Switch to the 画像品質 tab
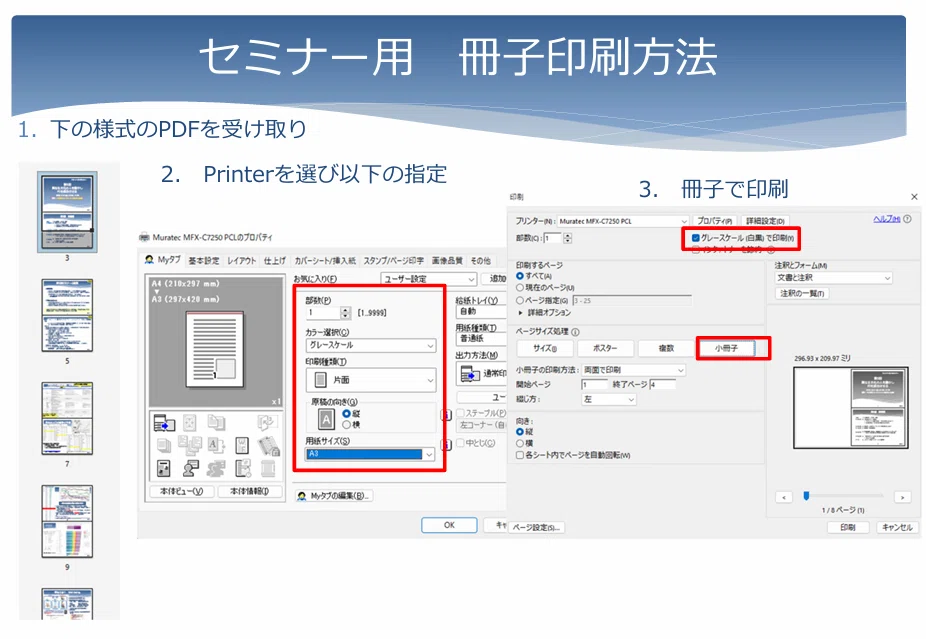926x639 pixels. click(x=447, y=260)
